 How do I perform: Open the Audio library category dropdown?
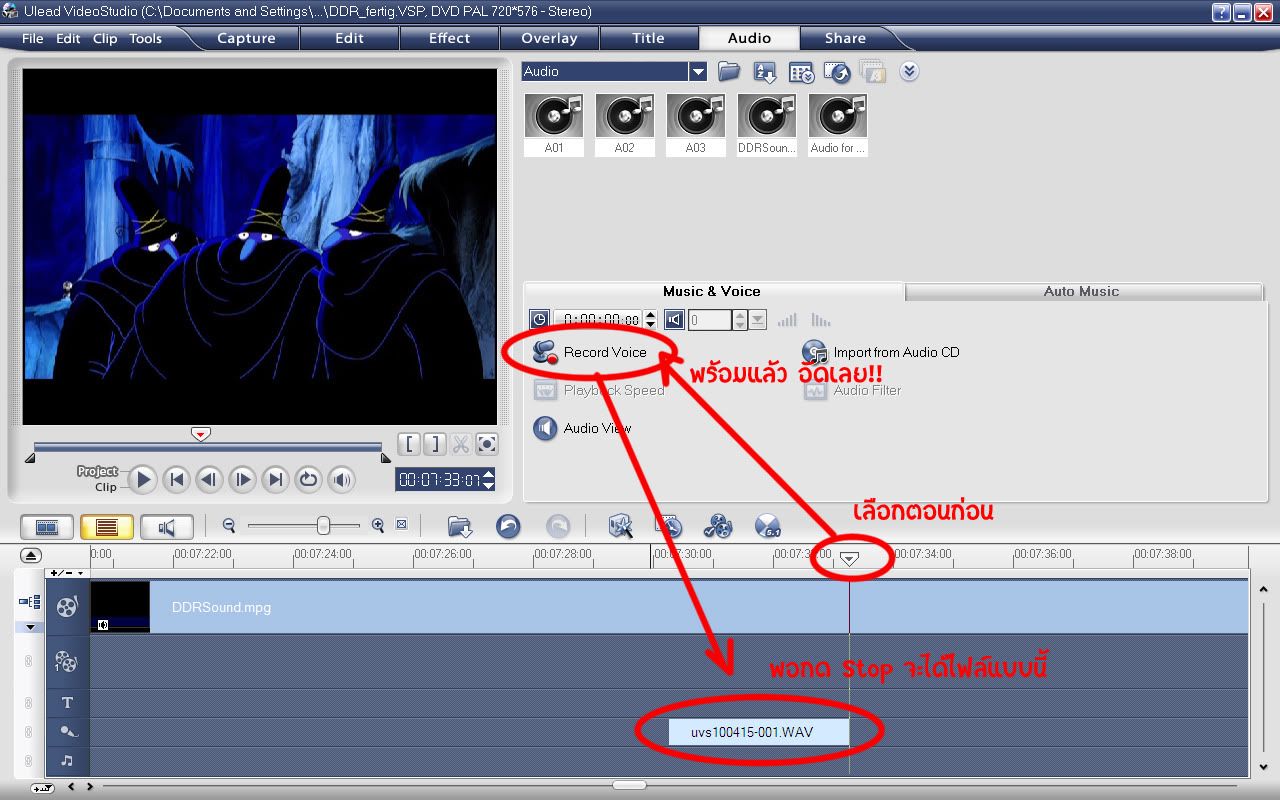pyautogui.click(x=698, y=72)
